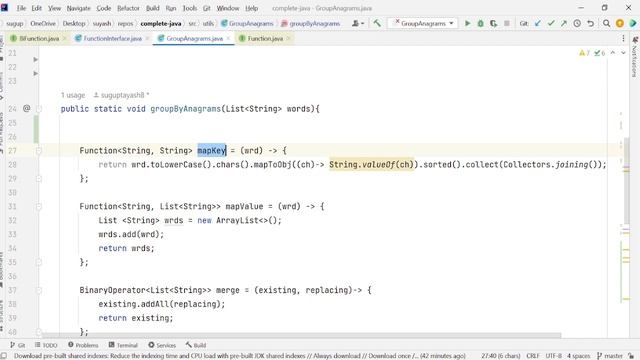Open the Services tool window
Screen dimensions: 640x360
[x=162, y=345]
